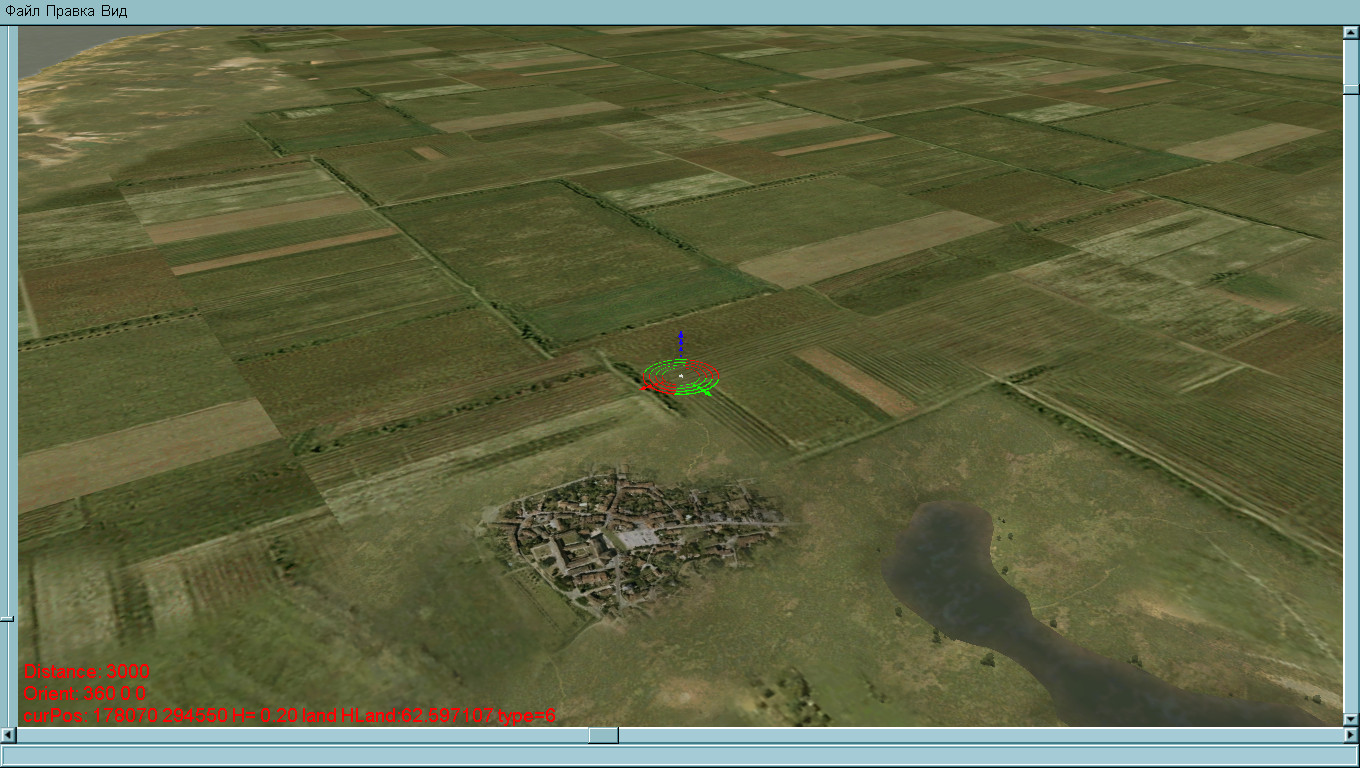Open the Вид menu
The height and width of the screenshot is (768, 1360).
(x=114, y=11)
